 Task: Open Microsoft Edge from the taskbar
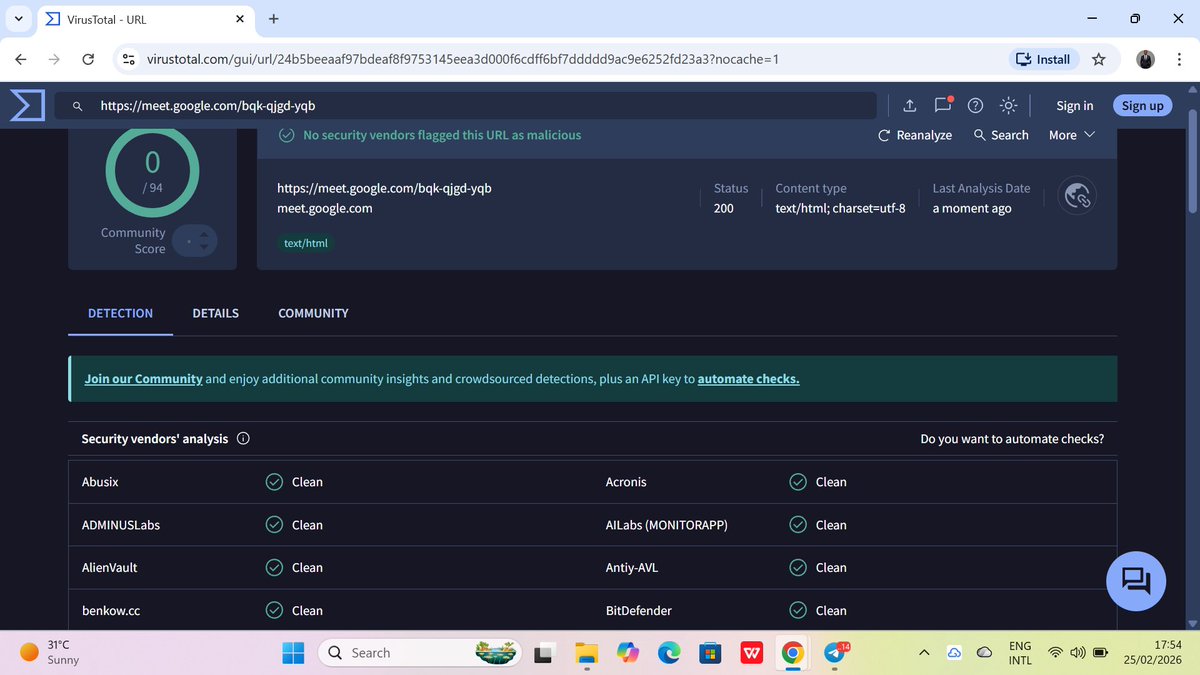(x=668, y=653)
